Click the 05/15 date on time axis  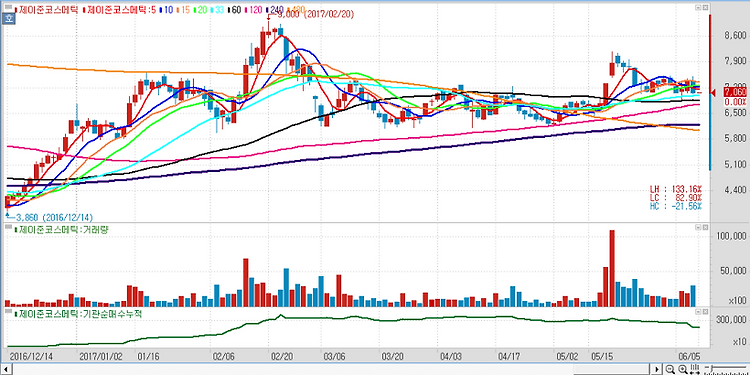tap(601, 356)
